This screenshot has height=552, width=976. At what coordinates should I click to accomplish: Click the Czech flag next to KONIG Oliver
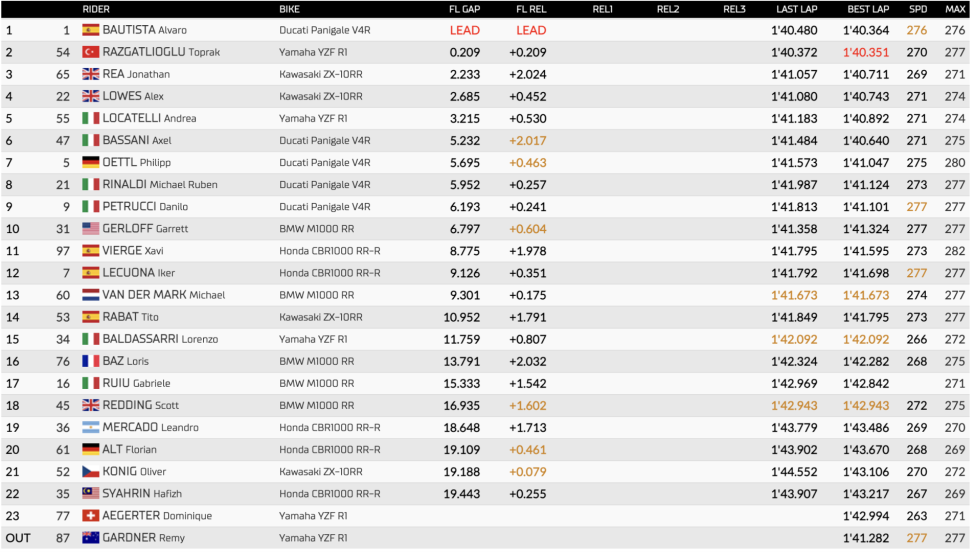(x=91, y=472)
